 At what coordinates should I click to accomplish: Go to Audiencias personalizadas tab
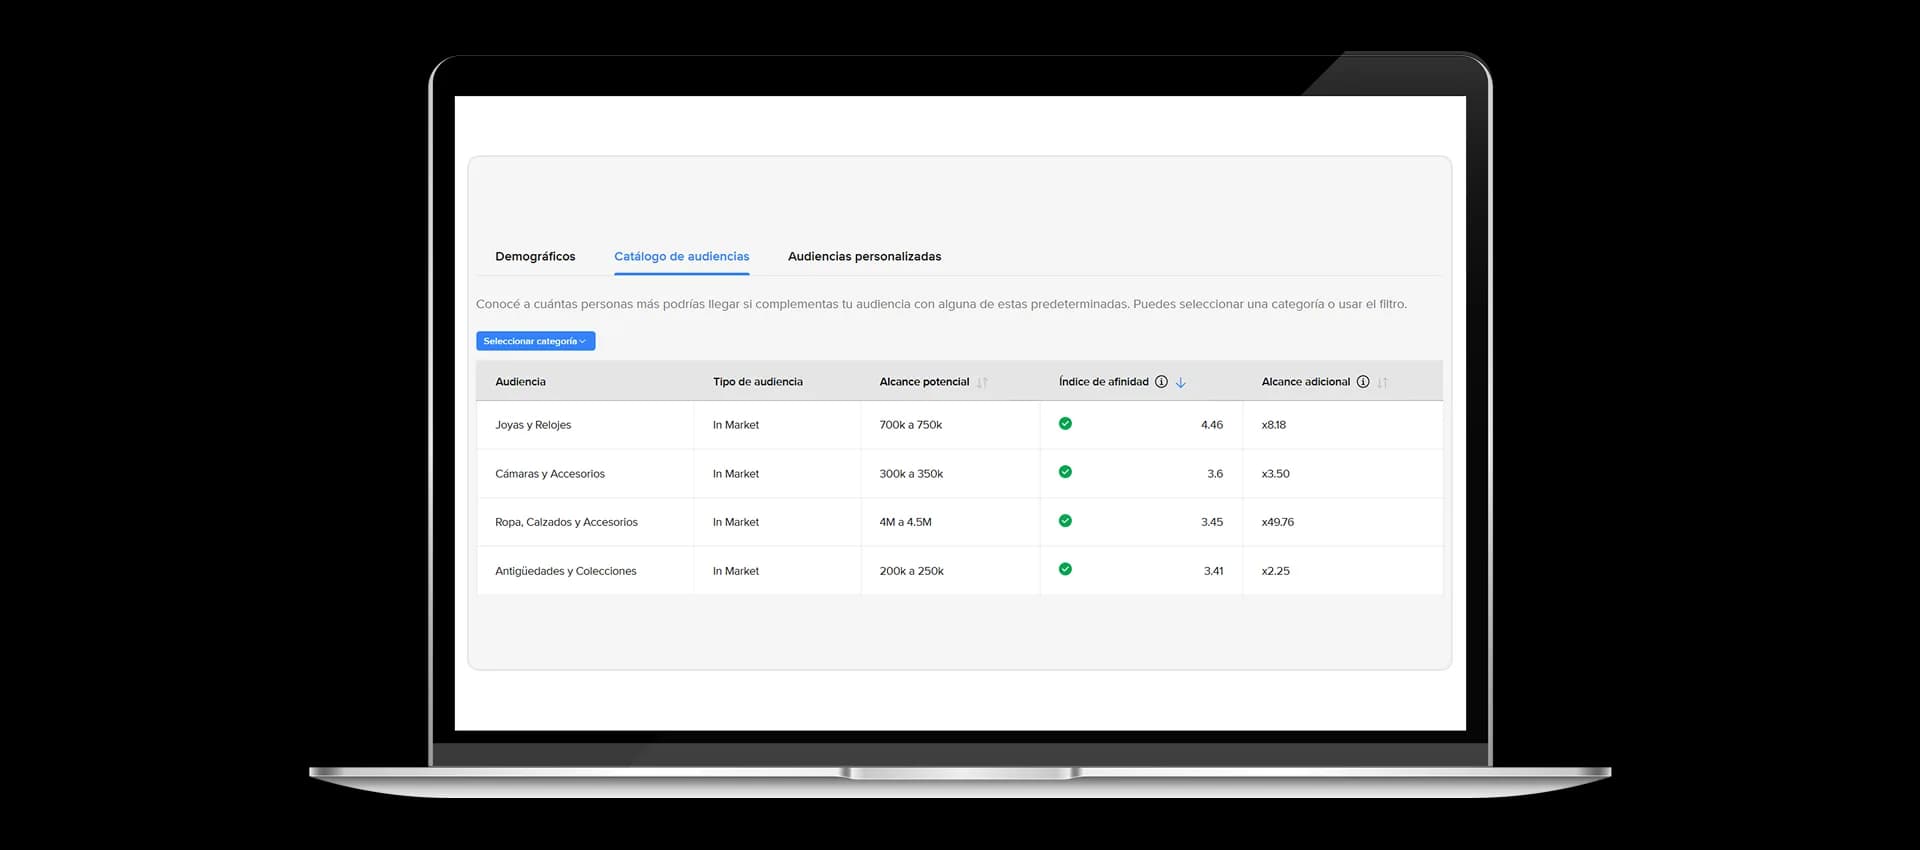(864, 257)
